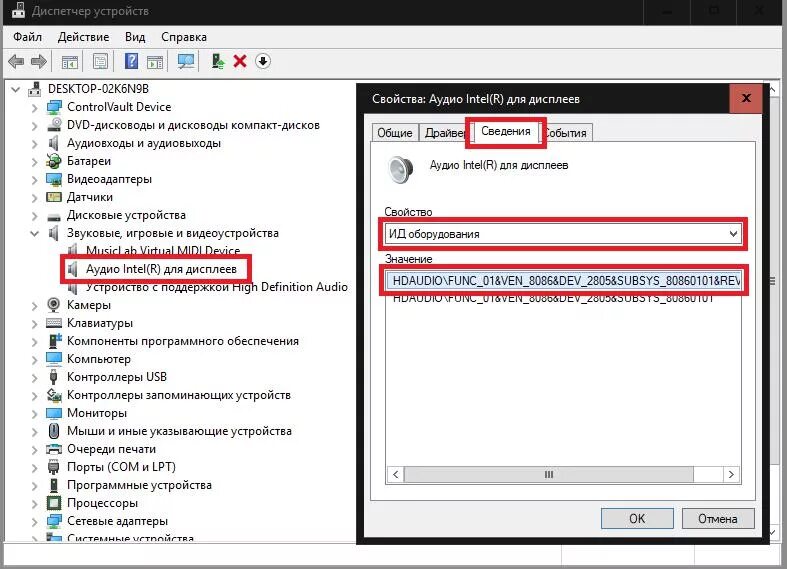Click the down-arrow disable device toolbar icon
This screenshot has height=569, width=787.
[x=263, y=62]
